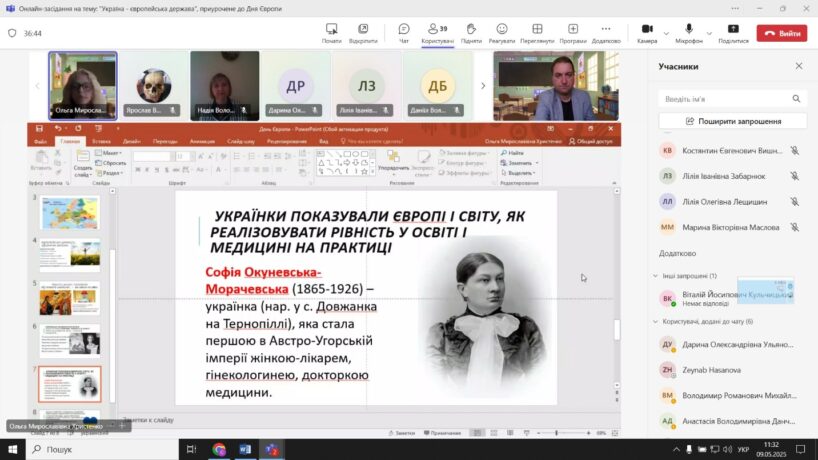Click the red Вийти leave button
Screen dimensions: 818x460
[781, 33]
